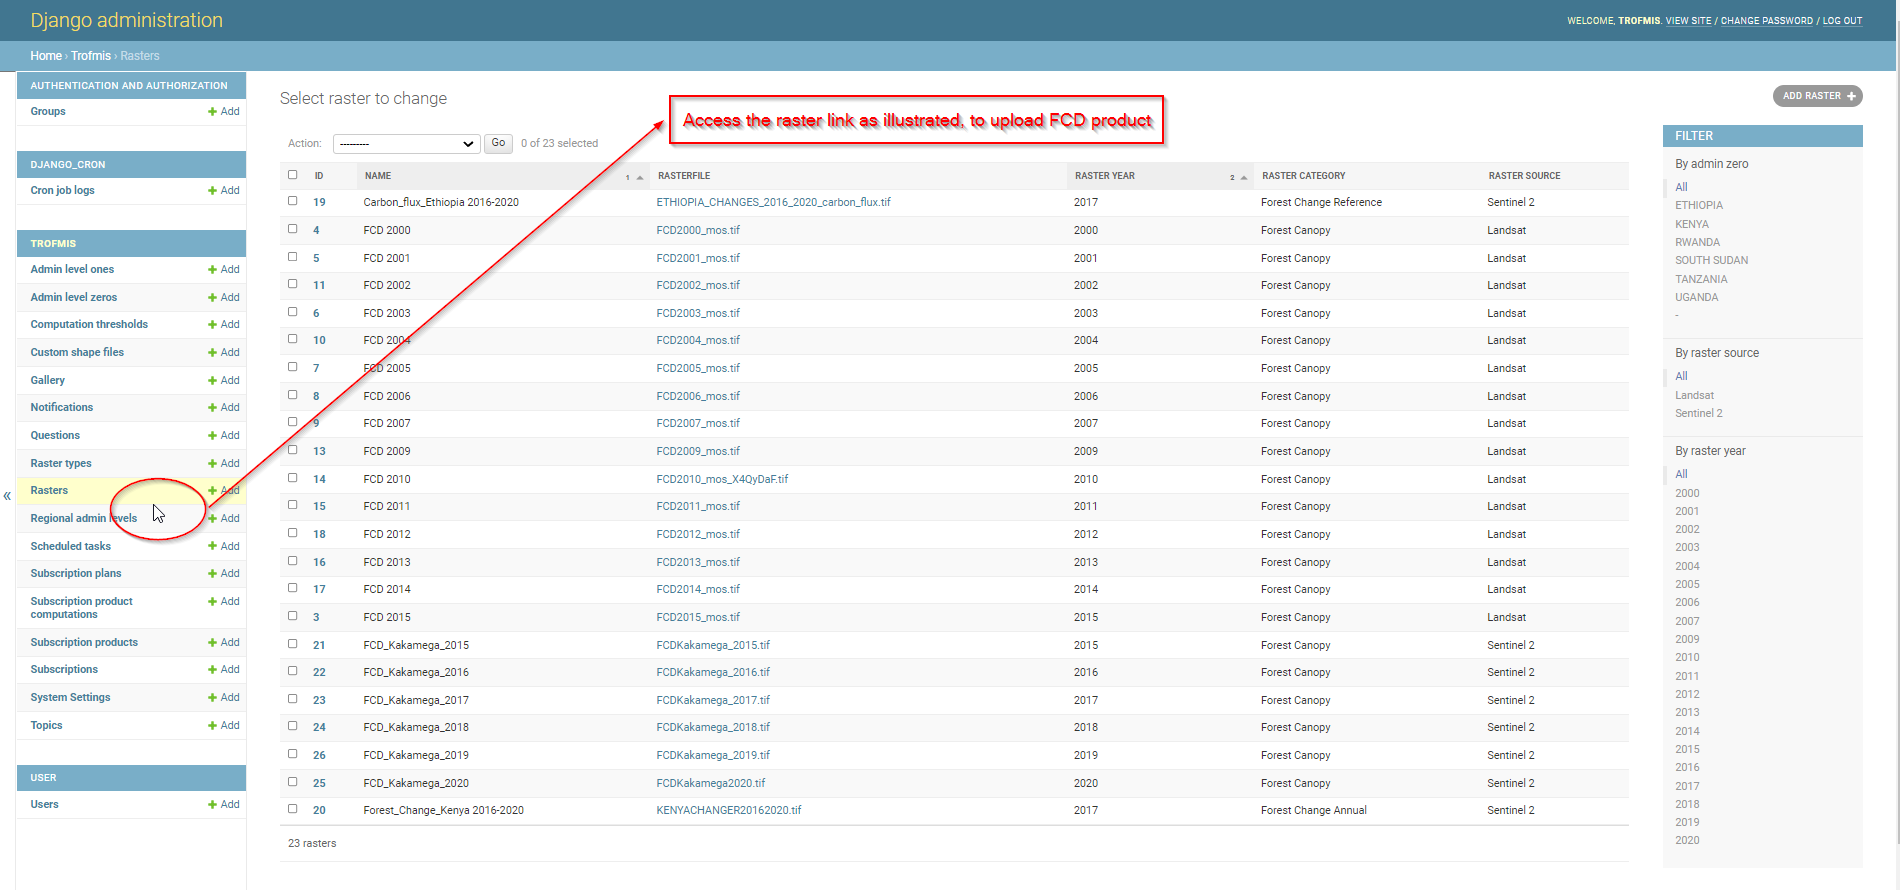
Task: Select the Forest_Change_Kenya 2016-2020 checkbox
Action: point(293,809)
